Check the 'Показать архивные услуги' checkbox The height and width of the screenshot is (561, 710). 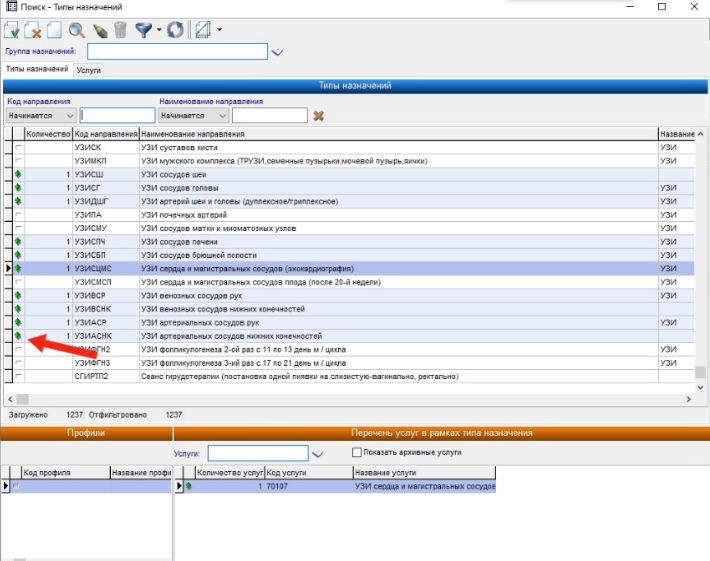[358, 453]
